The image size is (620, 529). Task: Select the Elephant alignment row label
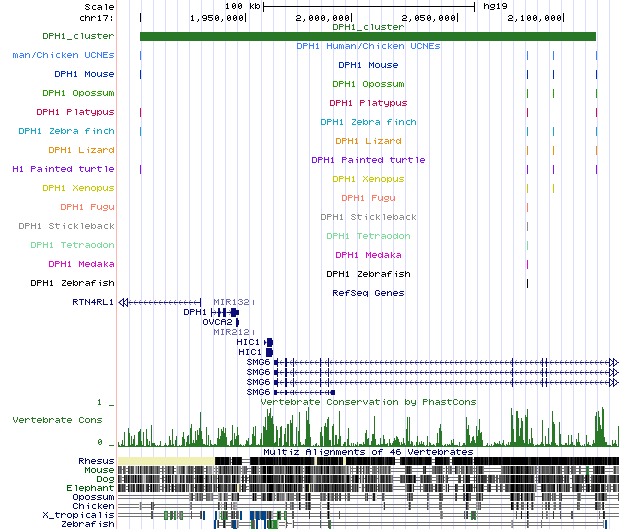point(93,487)
